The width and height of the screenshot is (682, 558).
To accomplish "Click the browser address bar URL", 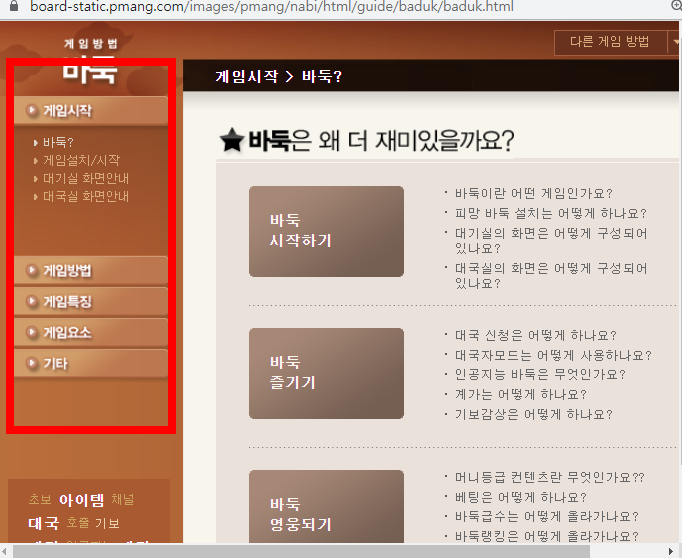I will click(272, 6).
